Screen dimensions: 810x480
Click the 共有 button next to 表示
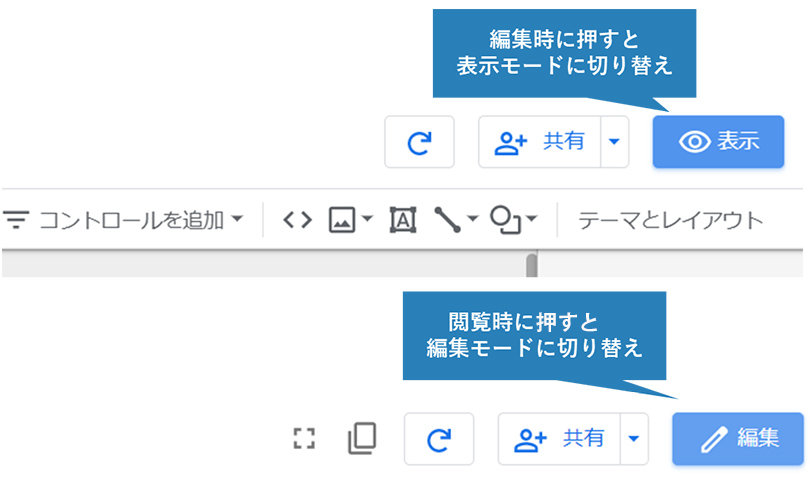pos(540,142)
